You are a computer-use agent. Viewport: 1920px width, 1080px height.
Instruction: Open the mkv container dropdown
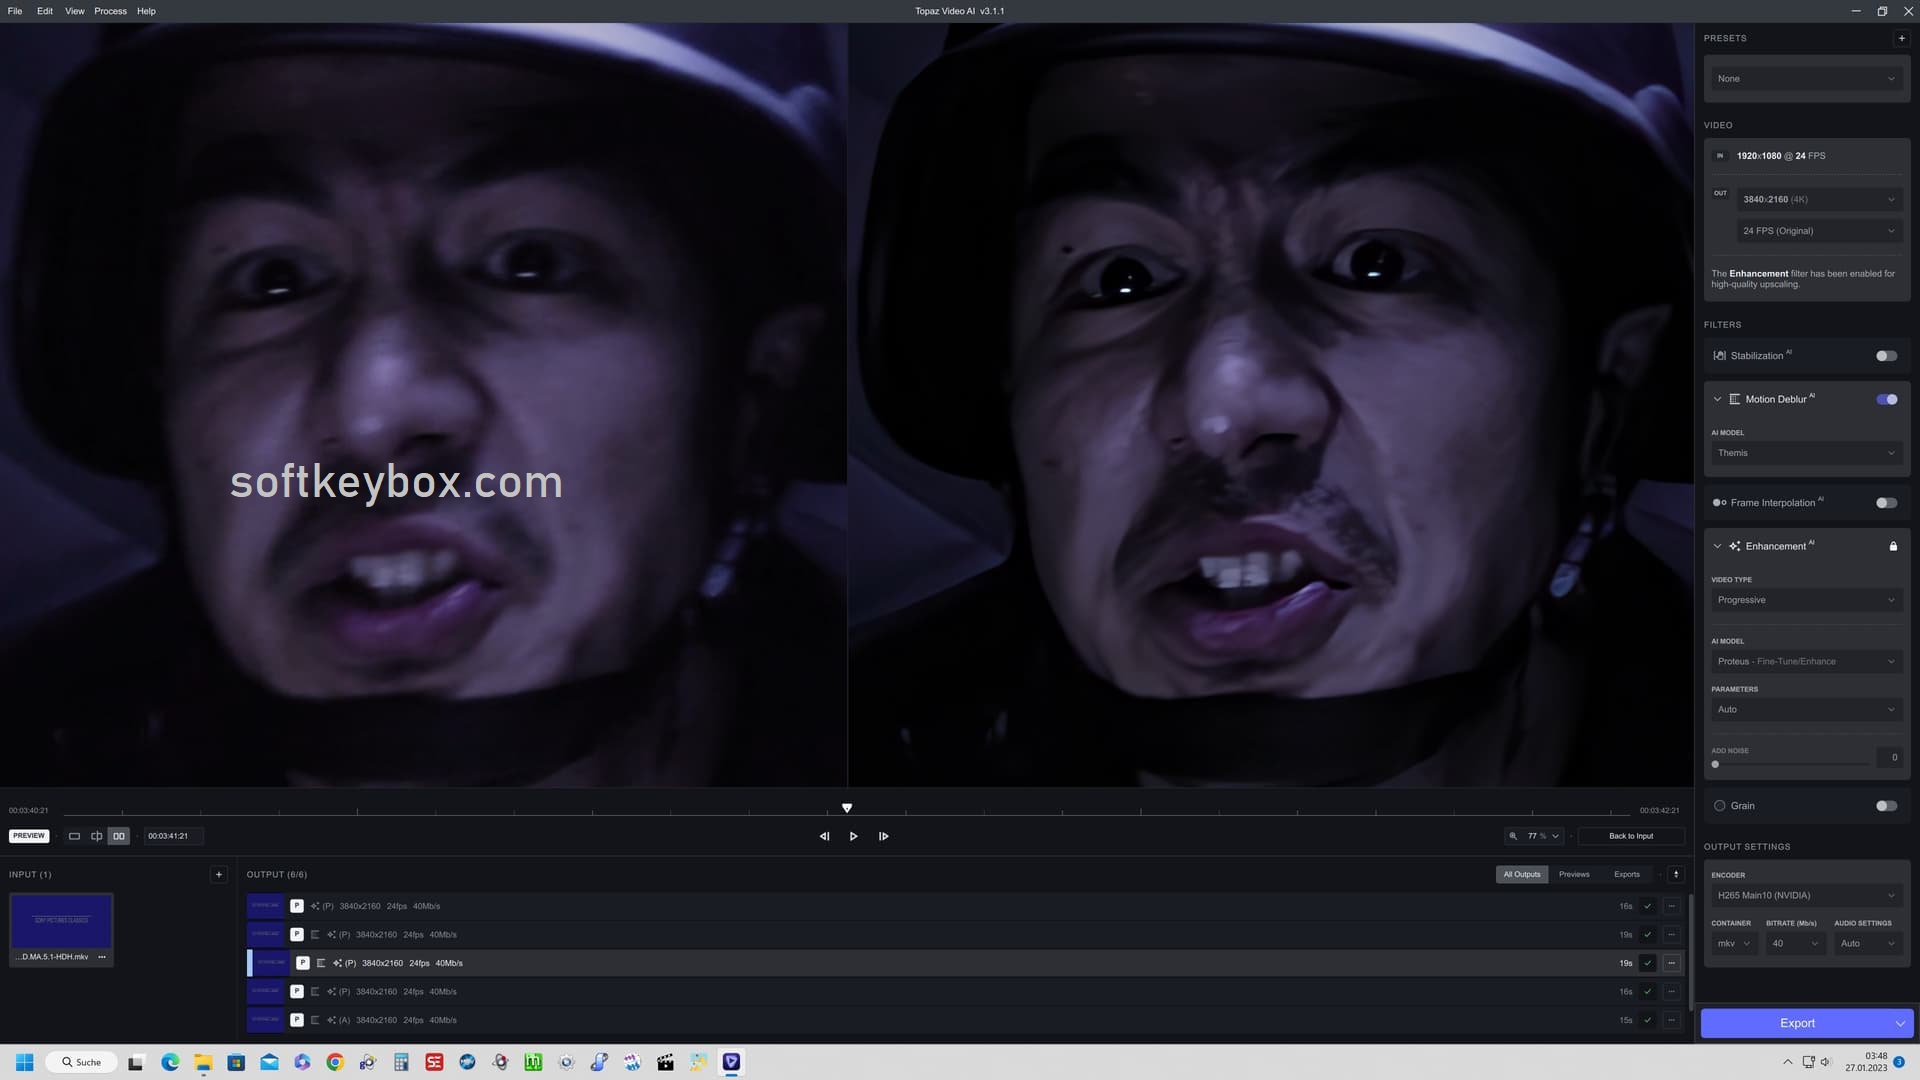pos(1733,943)
